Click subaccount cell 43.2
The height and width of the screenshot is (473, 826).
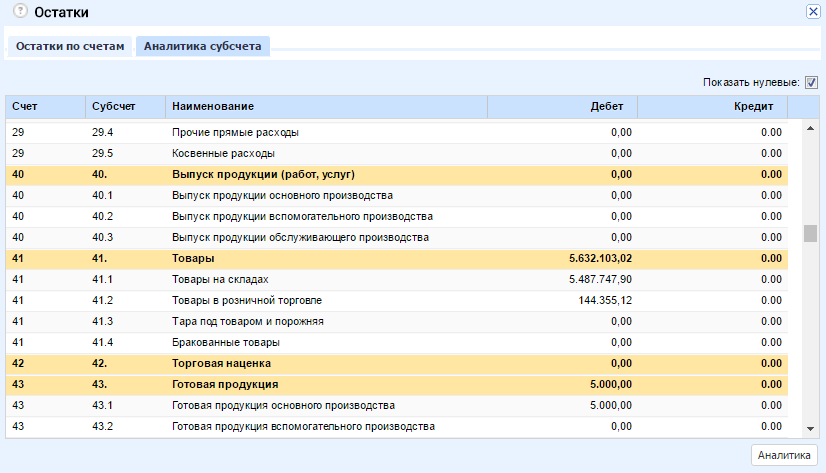(103, 427)
